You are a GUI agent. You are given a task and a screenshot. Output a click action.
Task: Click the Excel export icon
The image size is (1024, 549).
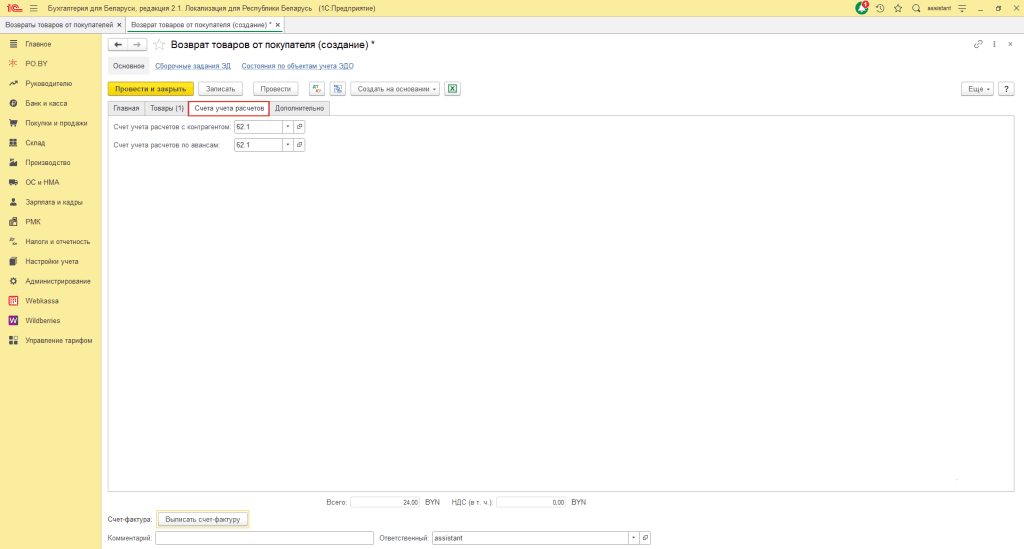coord(452,89)
